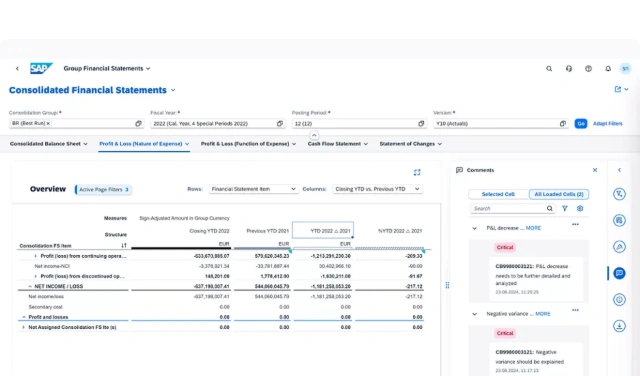Click the Closing YTD 2022 column header
The image size is (640, 376).
209,231
